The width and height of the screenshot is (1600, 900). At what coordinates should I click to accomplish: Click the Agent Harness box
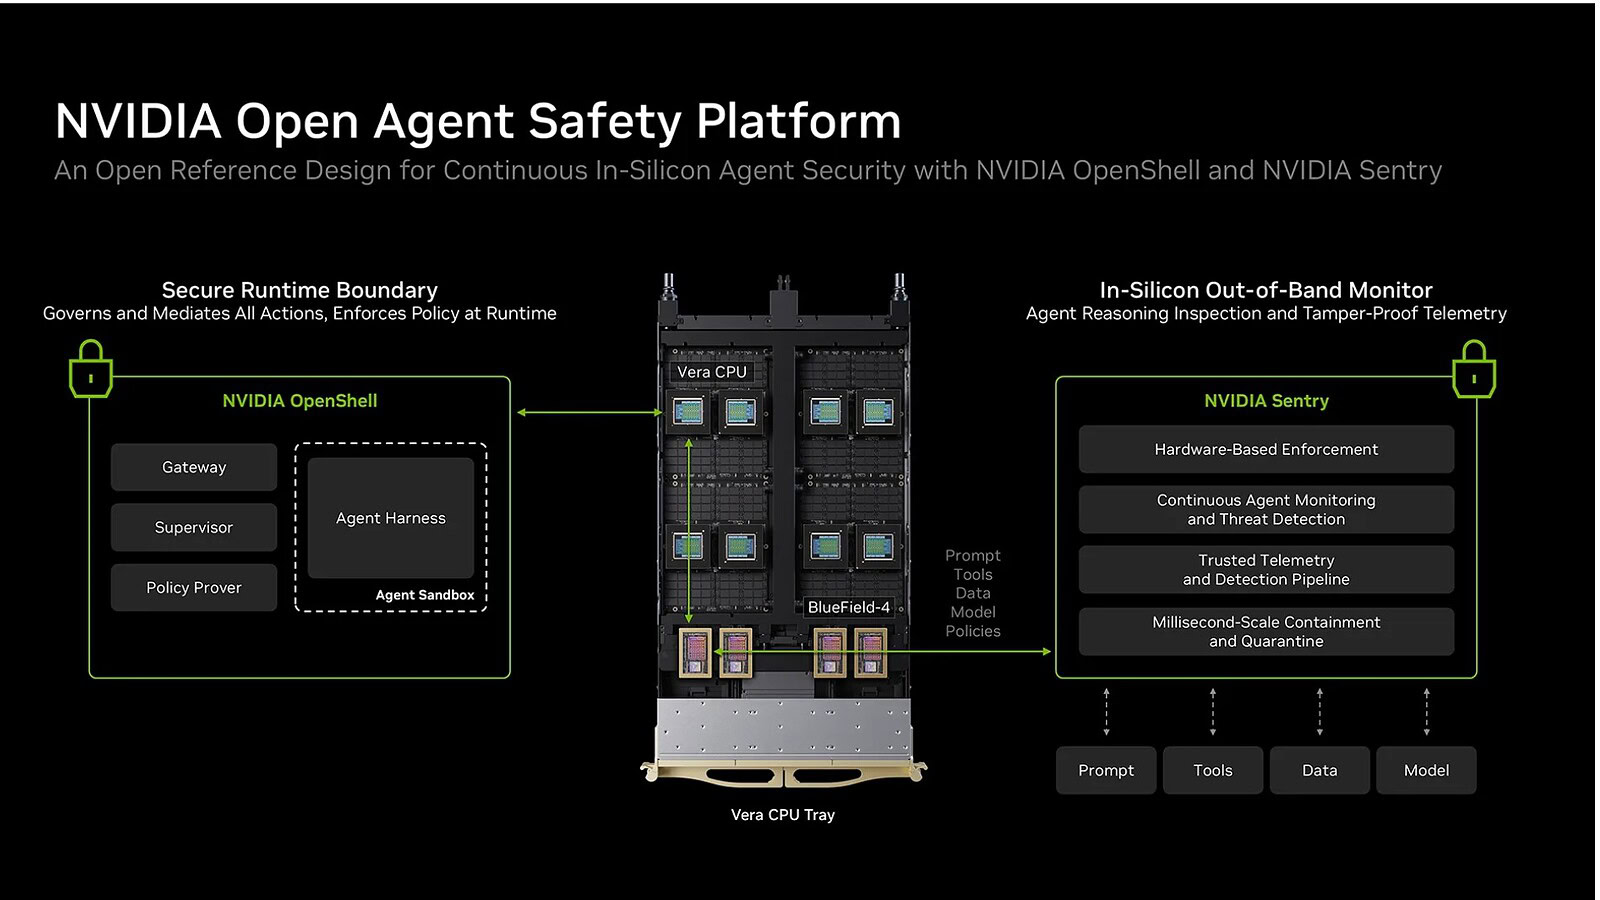coord(391,518)
